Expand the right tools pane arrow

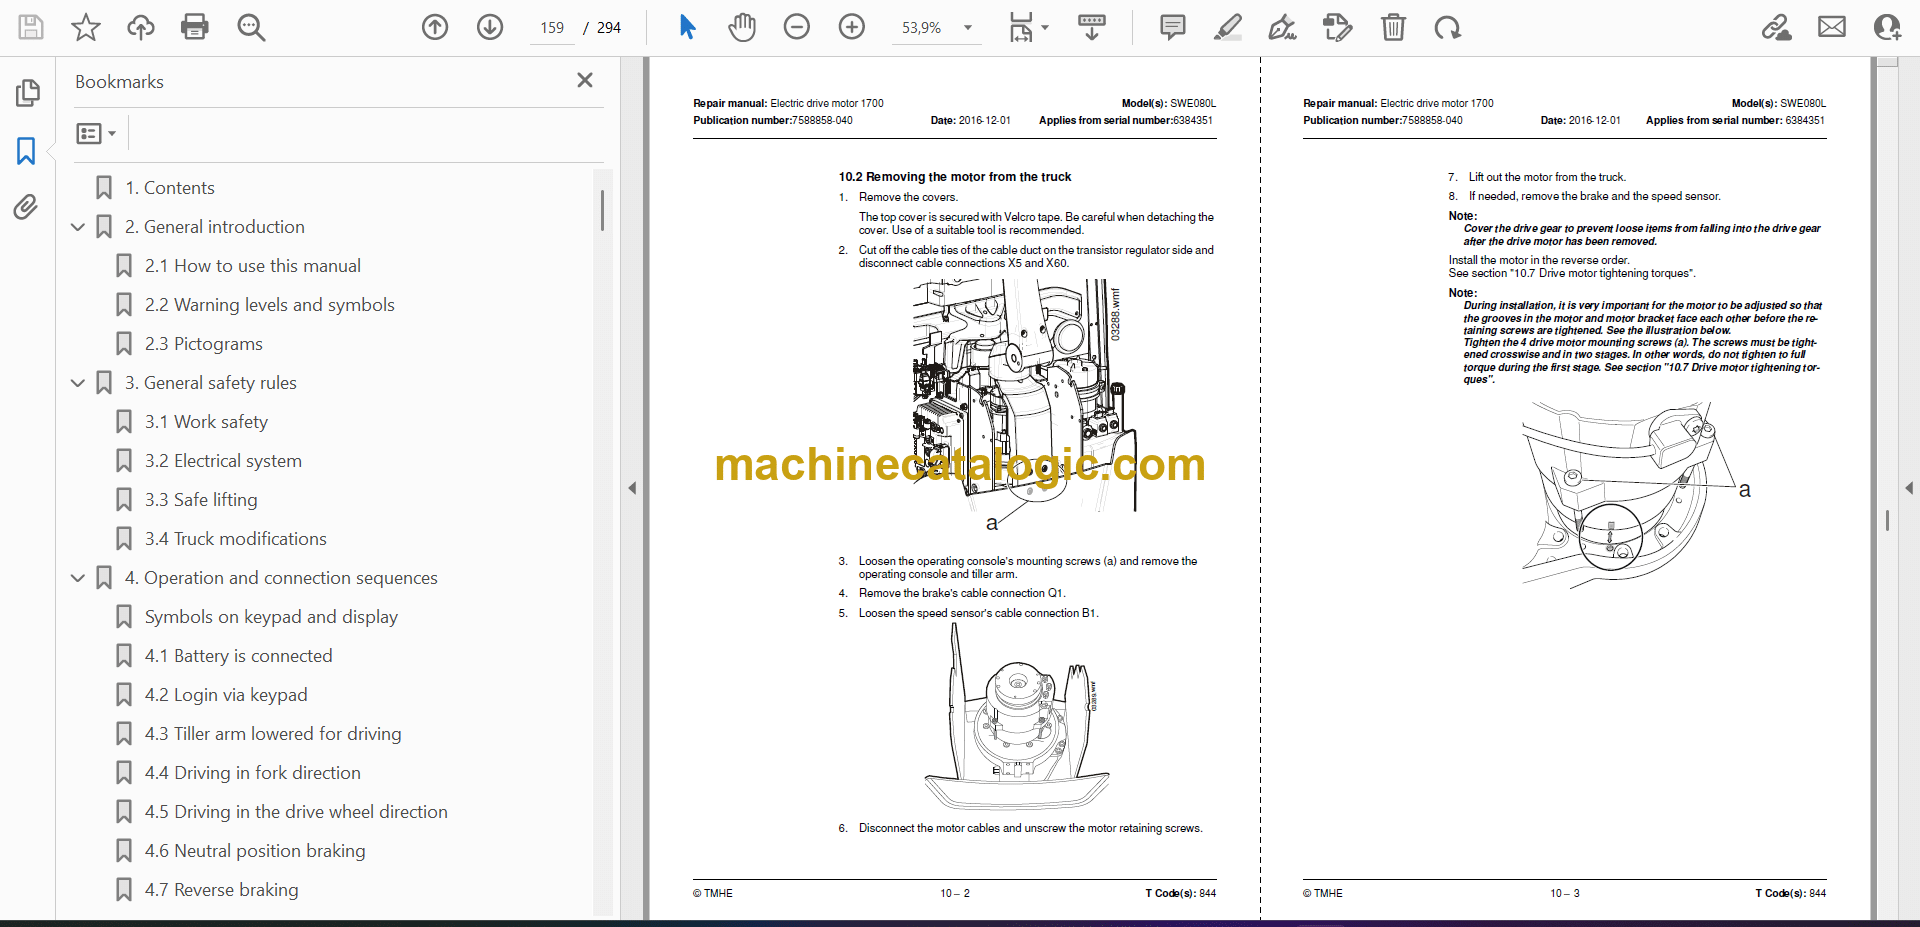point(1909,488)
